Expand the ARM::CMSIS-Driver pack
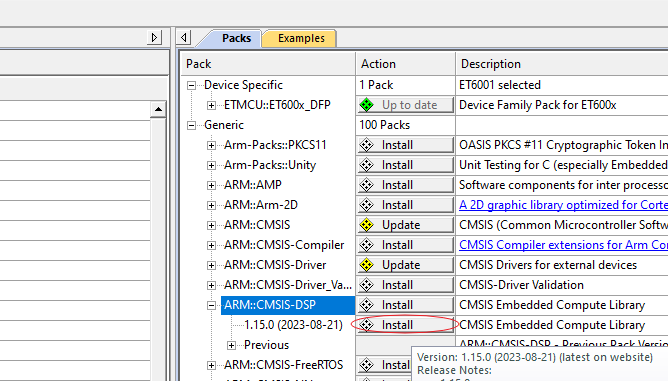Image resolution: width=668 pixels, height=381 pixels. [211, 266]
